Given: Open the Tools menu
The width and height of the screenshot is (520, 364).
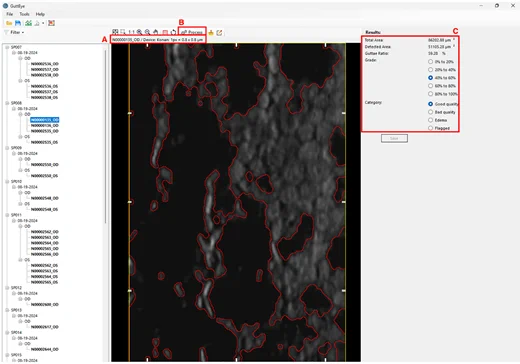Looking at the screenshot, I should [x=24, y=14].
